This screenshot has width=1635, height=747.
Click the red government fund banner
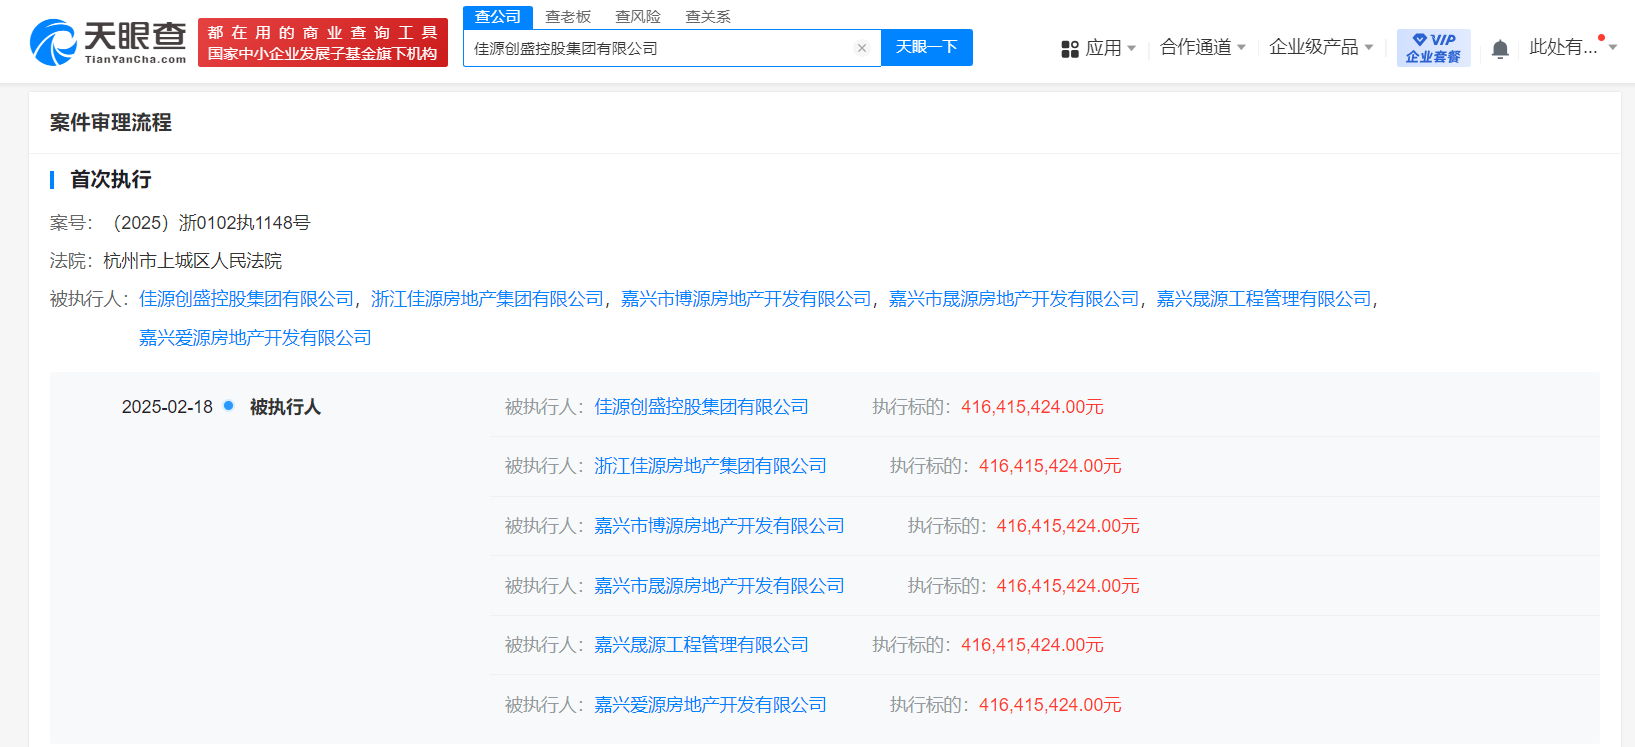323,43
